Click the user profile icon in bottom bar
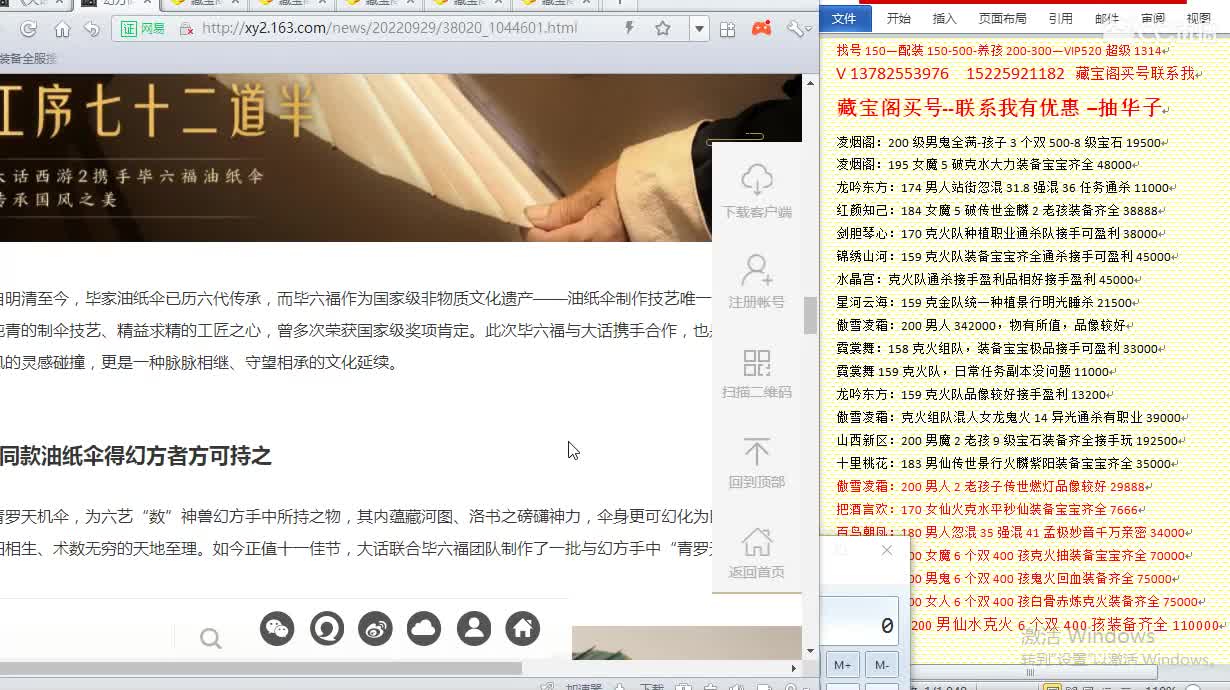 coord(473,628)
